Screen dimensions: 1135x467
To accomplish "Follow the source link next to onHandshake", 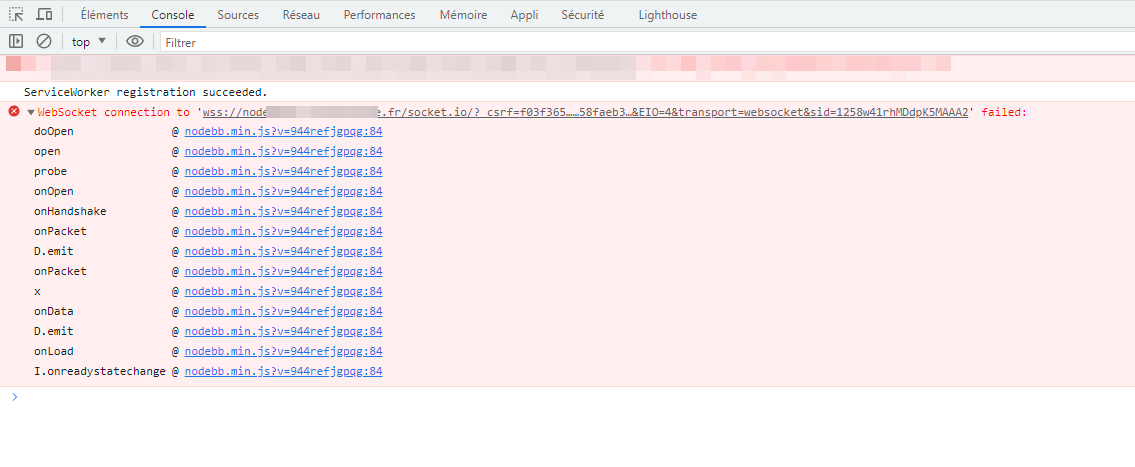I will pyautogui.click(x=283, y=212).
